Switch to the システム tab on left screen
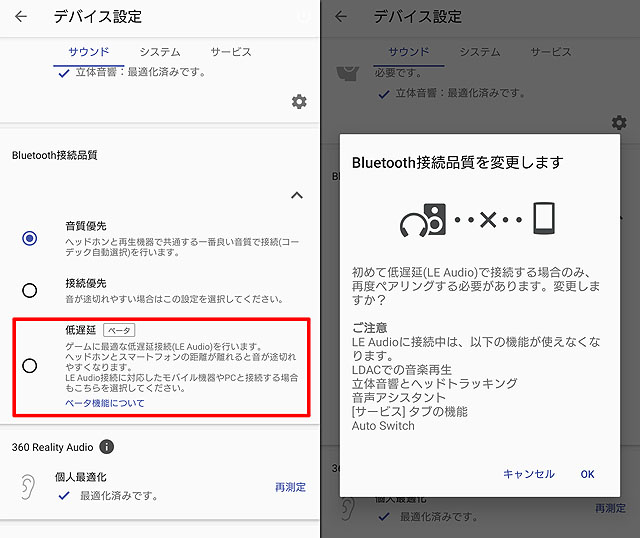The image size is (640, 538). (160, 52)
